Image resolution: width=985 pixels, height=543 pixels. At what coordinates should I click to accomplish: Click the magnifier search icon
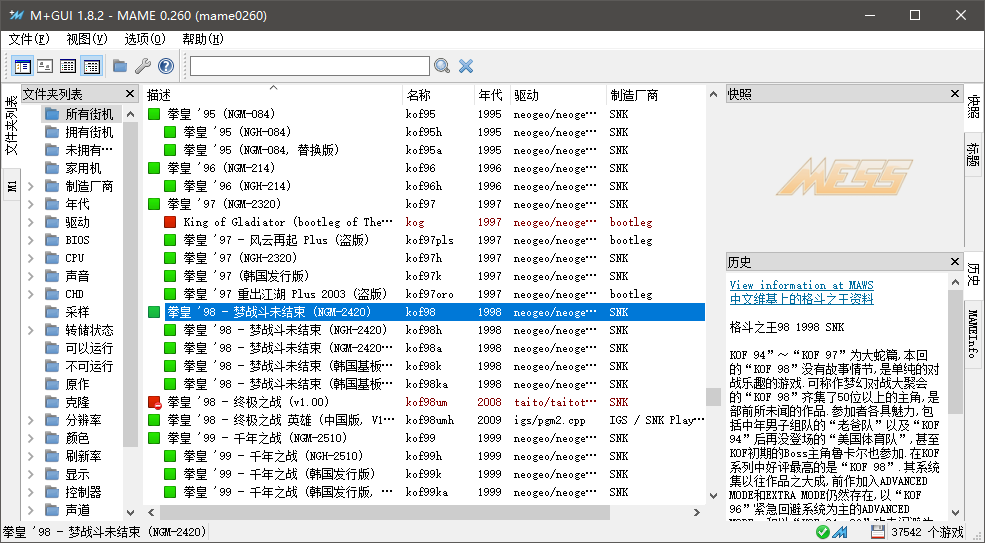pos(442,65)
